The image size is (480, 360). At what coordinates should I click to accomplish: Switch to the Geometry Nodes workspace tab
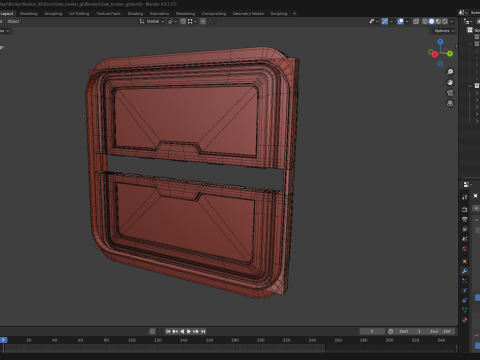pyautogui.click(x=248, y=14)
